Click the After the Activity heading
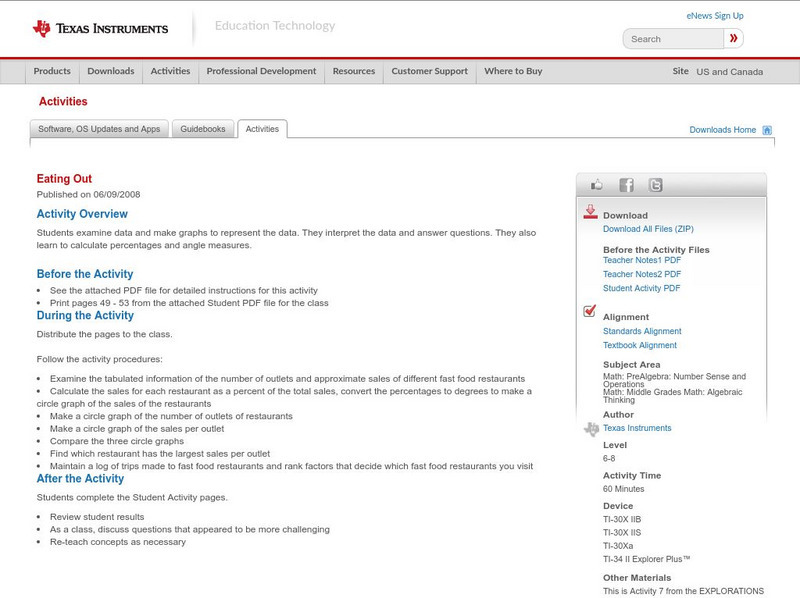Screen dimensions: 800x598 [x=80, y=479]
